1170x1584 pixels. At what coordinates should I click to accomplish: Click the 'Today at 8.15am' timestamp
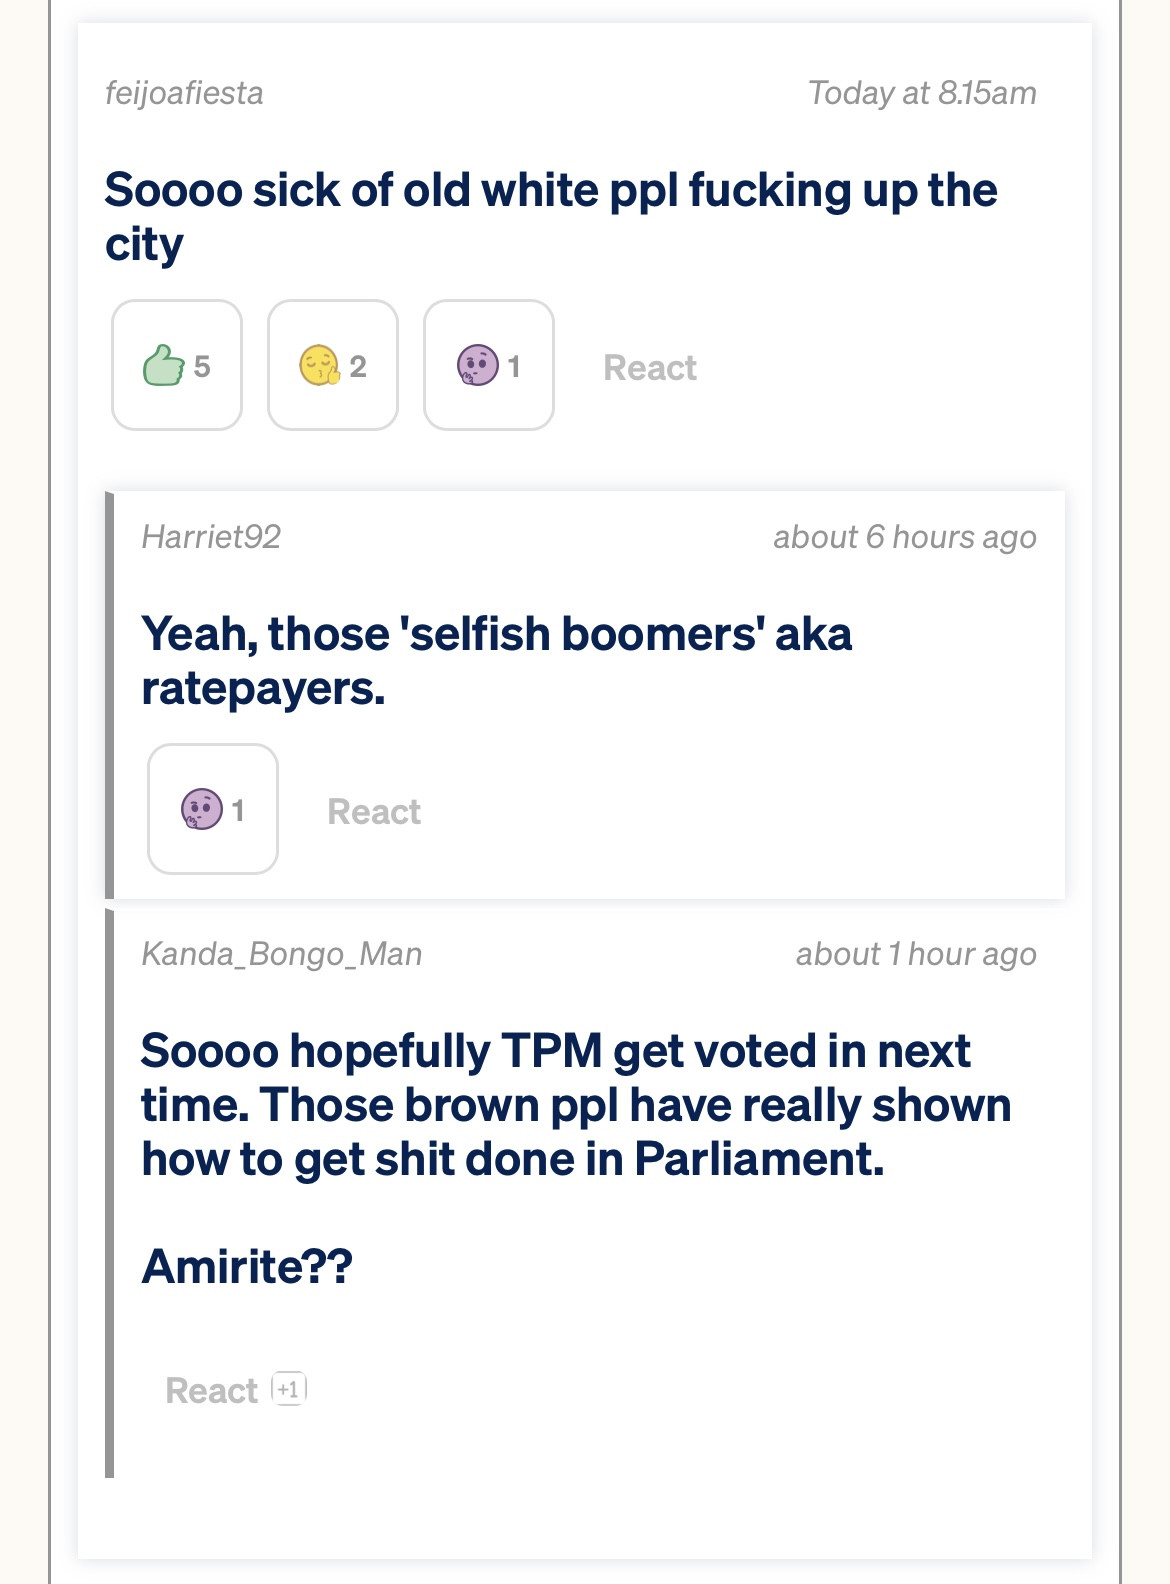coord(922,93)
